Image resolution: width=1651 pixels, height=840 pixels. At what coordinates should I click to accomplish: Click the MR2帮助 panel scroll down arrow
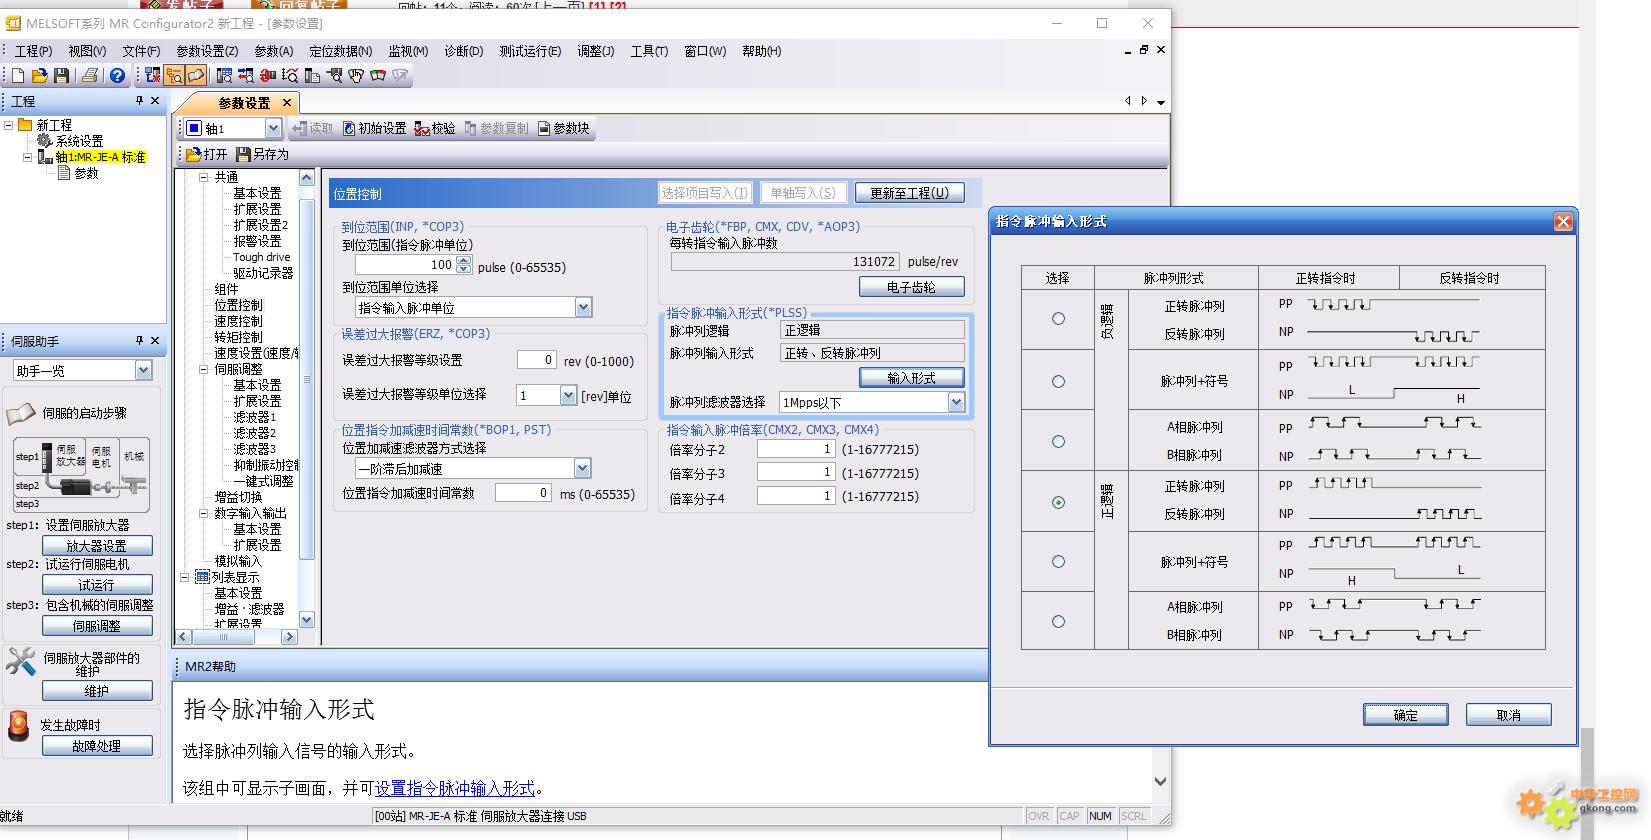[x=1160, y=781]
